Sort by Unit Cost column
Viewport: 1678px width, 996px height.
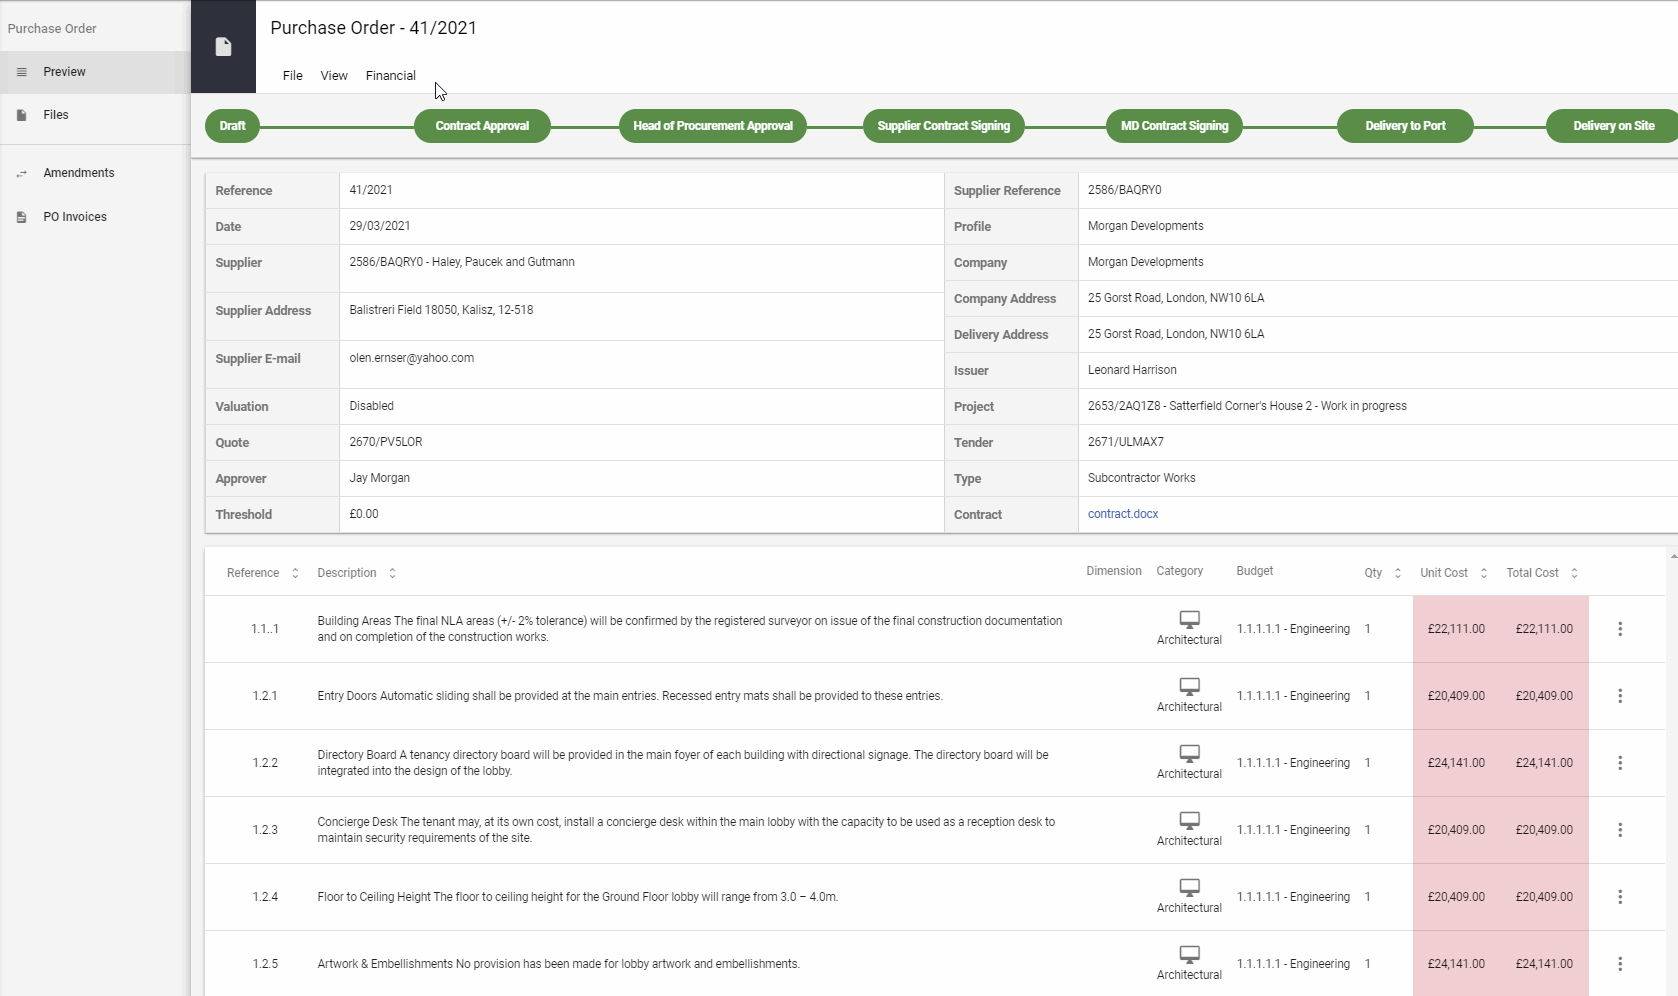pos(1482,573)
